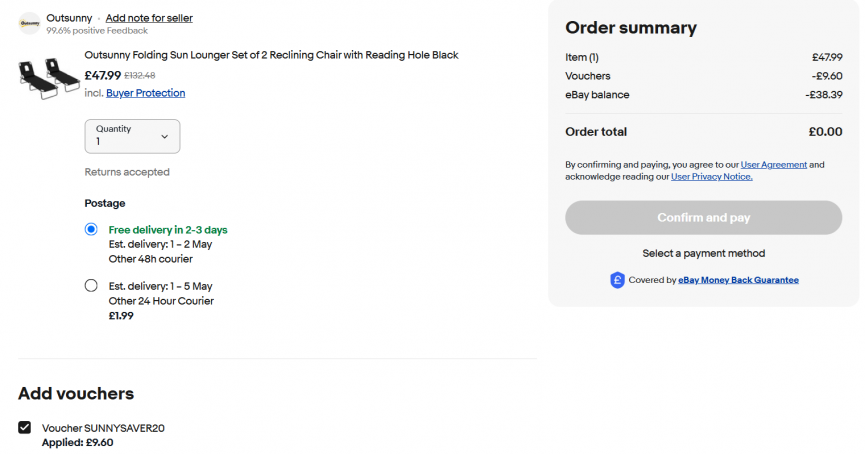
Task: Click the Select a payment method text
Action: [703, 253]
